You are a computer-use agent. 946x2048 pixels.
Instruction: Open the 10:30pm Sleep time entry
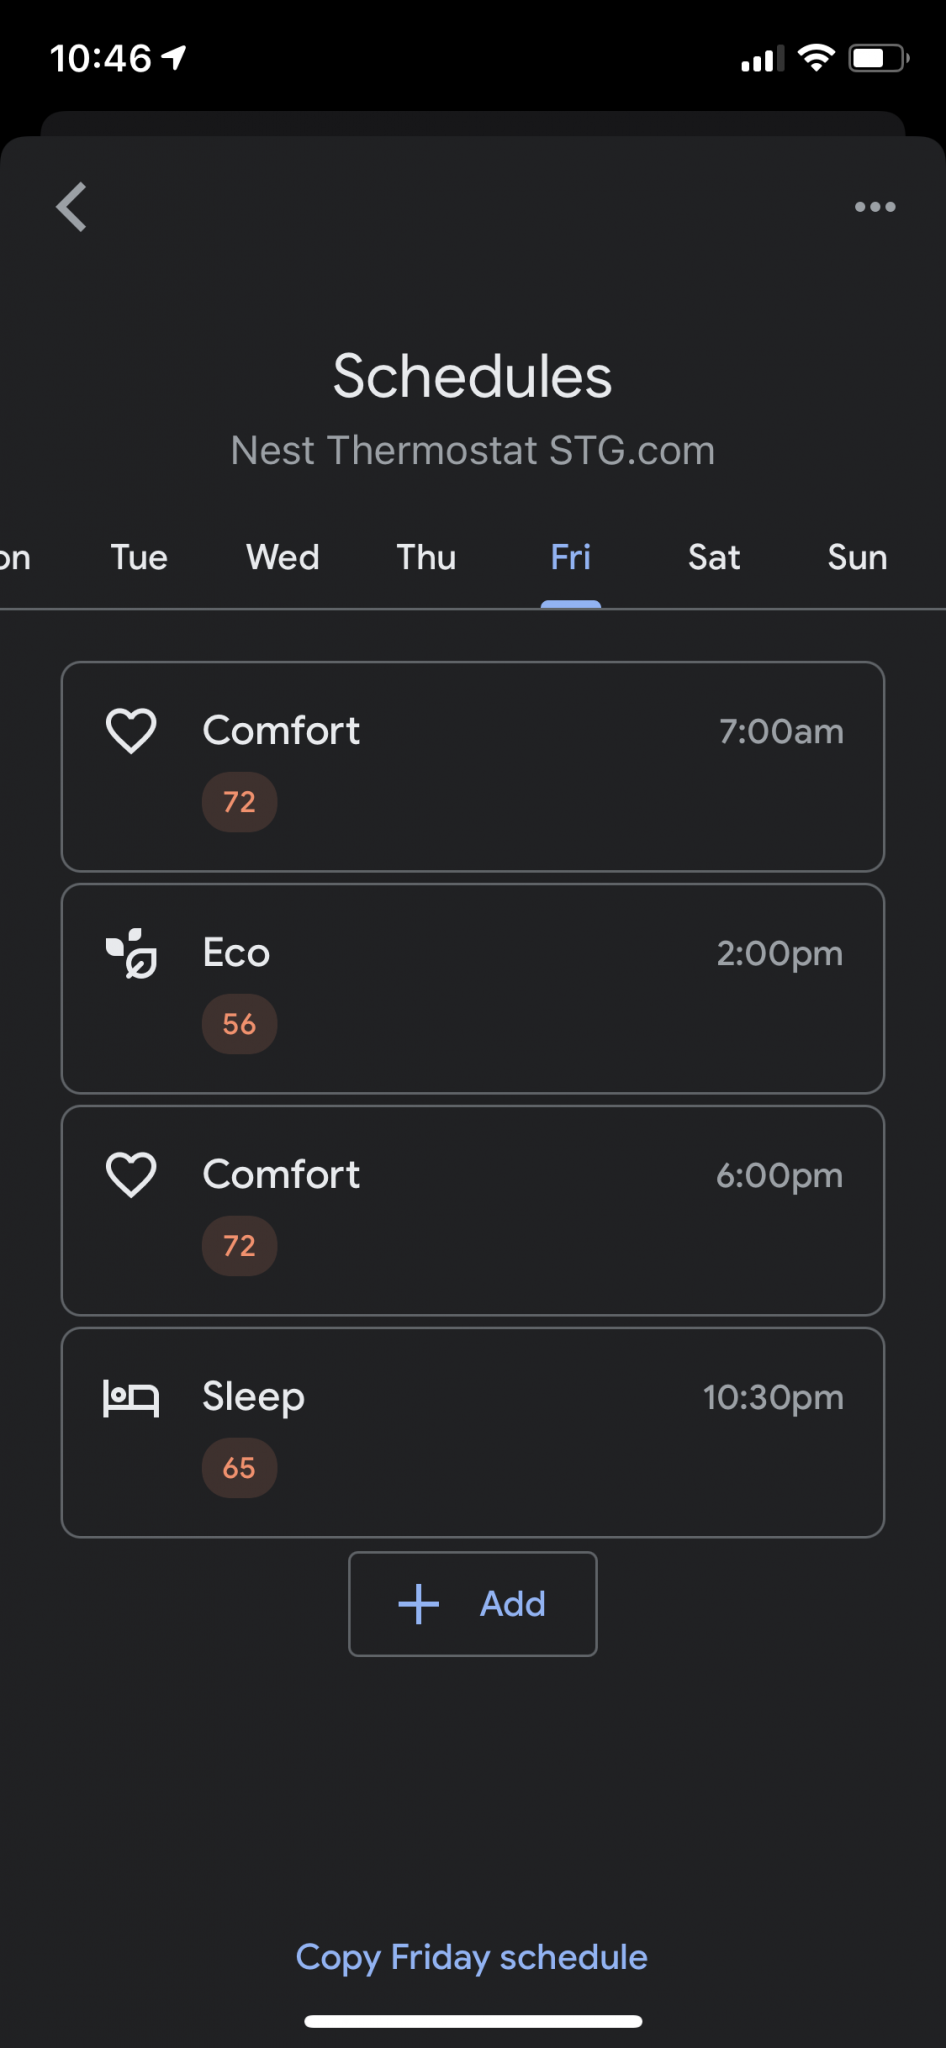click(x=773, y=1397)
